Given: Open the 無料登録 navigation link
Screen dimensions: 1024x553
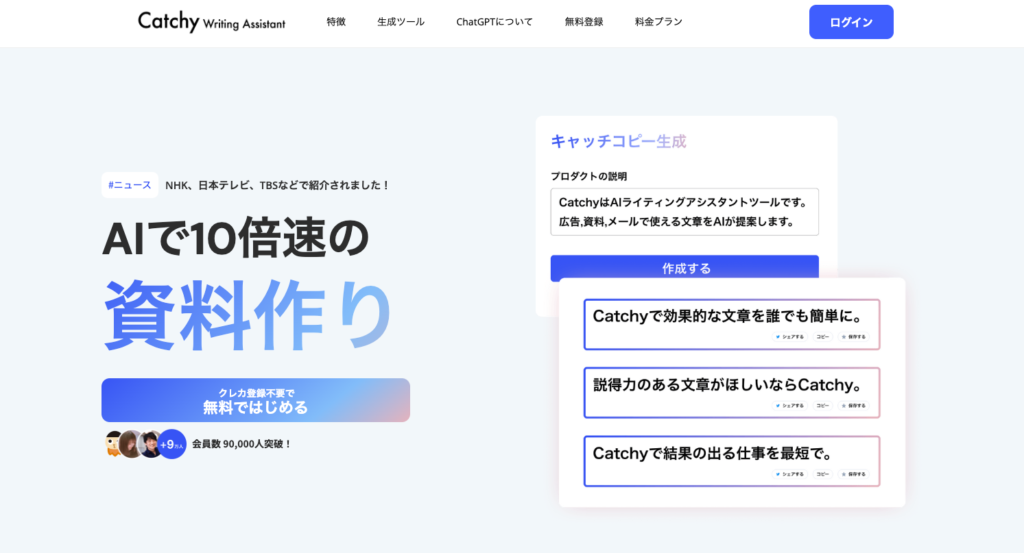Looking at the screenshot, I should [584, 22].
